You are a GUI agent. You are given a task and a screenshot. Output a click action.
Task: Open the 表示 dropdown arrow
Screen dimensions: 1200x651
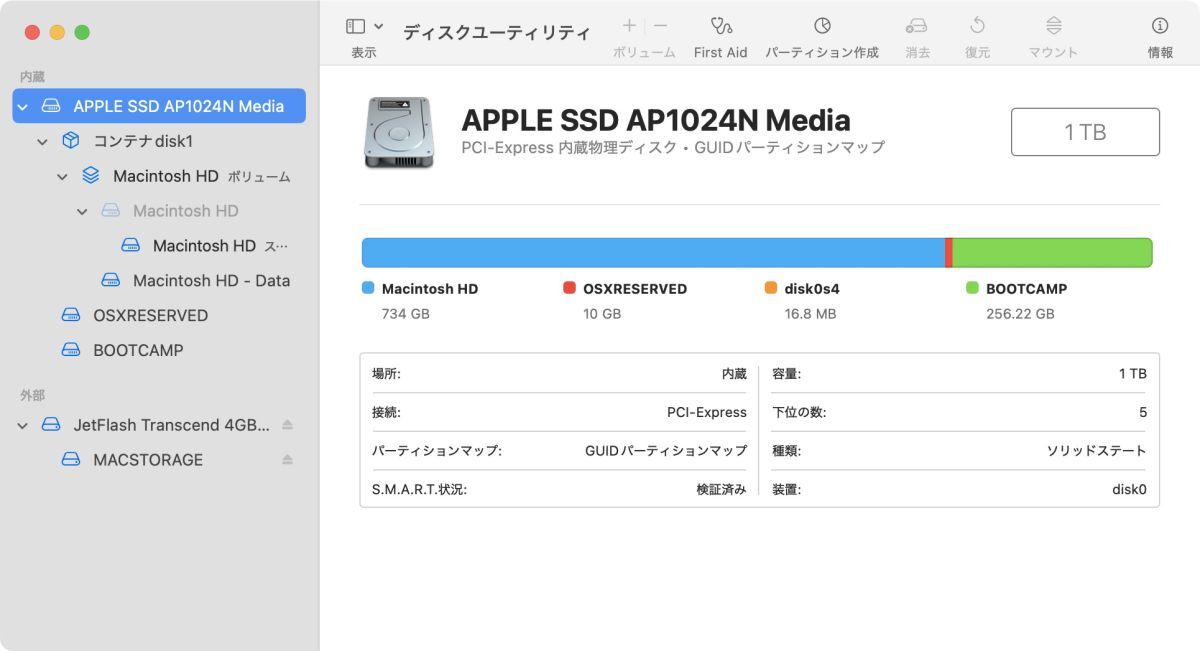pyautogui.click(x=378, y=26)
